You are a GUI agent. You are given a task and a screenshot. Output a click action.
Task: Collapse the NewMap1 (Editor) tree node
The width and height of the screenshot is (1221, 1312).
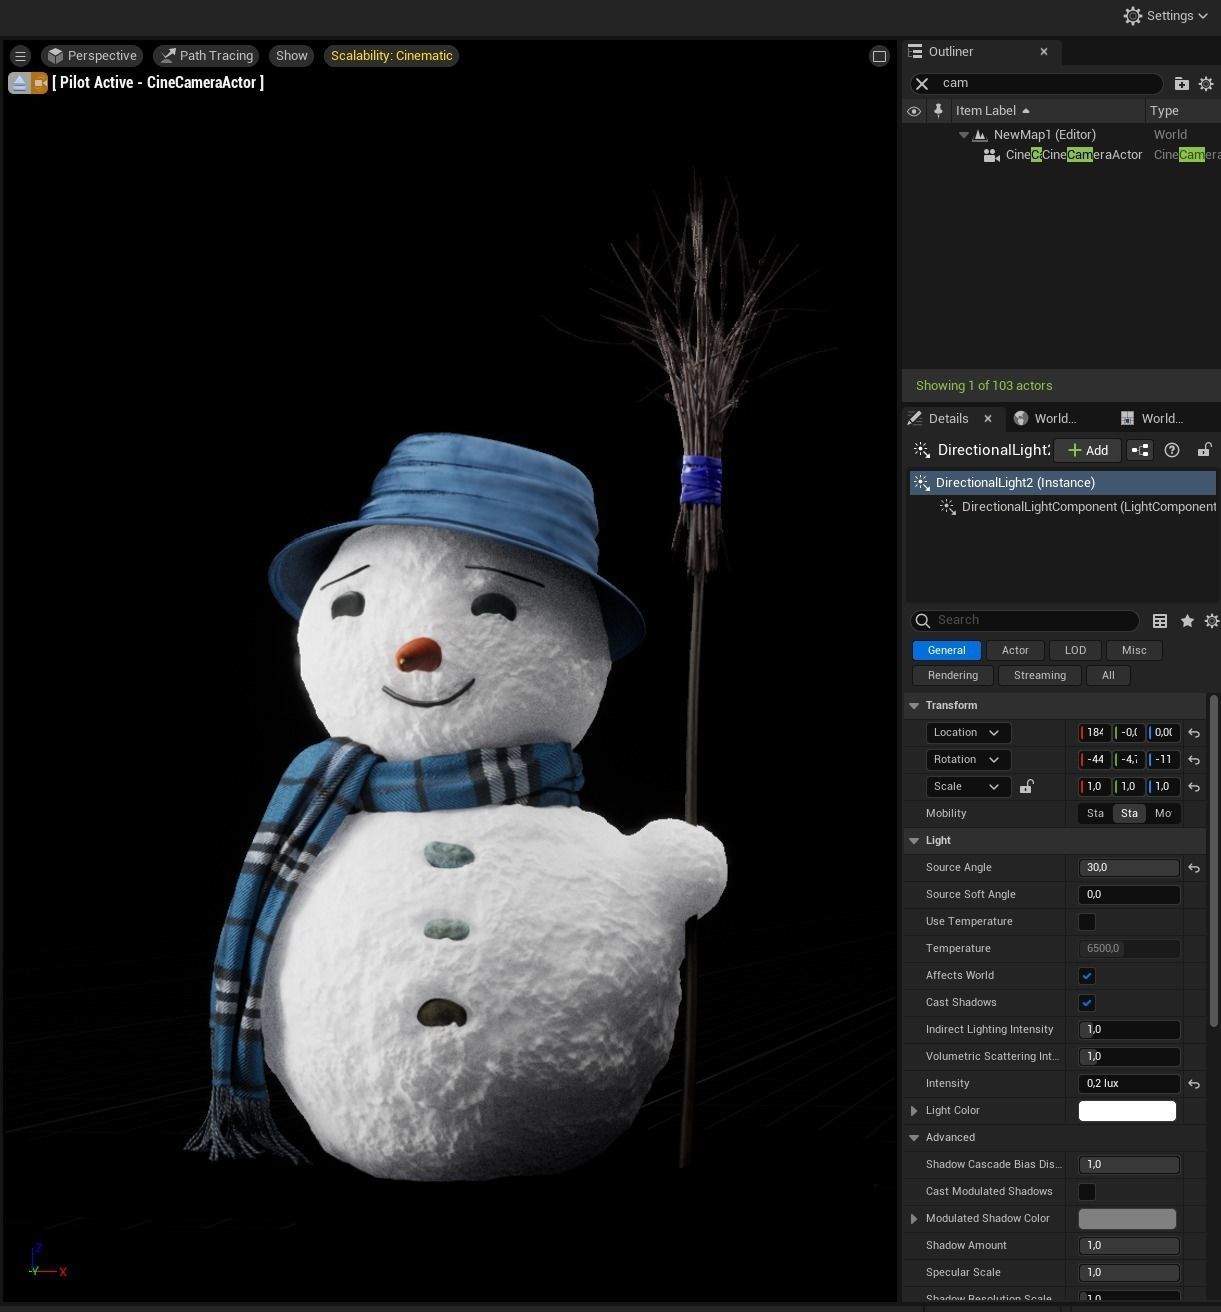pyautogui.click(x=964, y=135)
